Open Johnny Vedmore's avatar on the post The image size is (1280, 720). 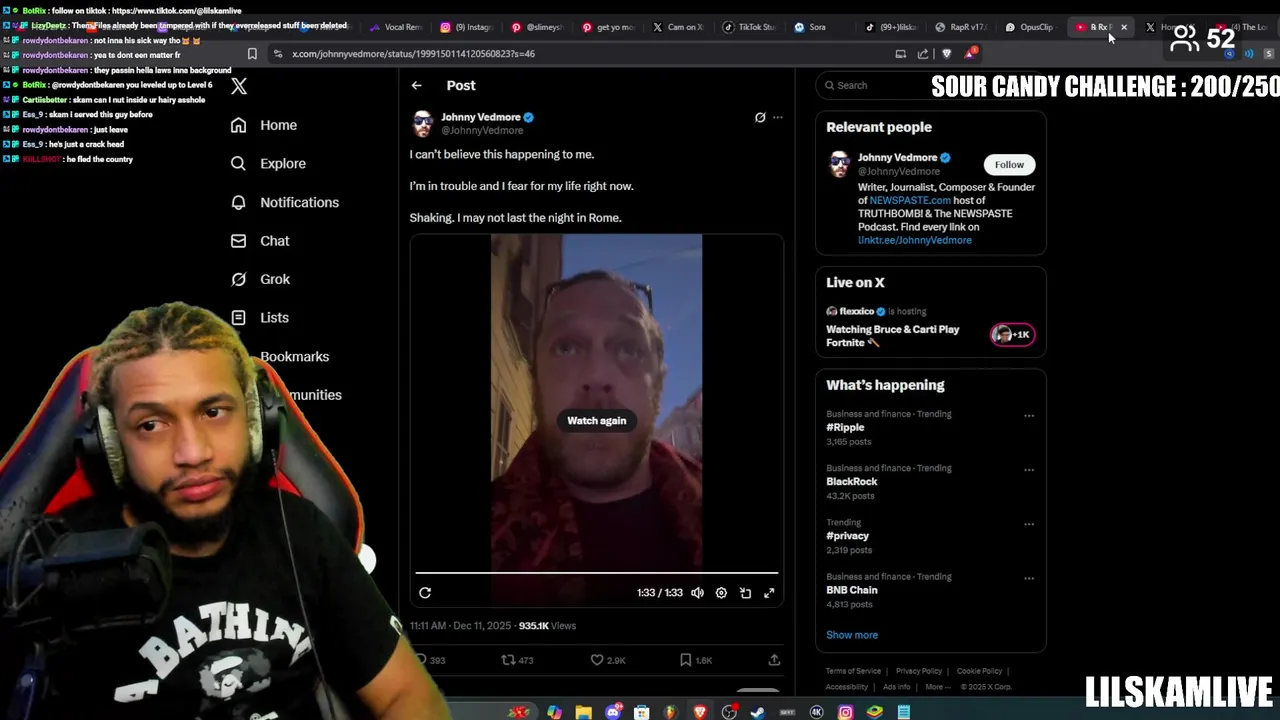click(423, 124)
